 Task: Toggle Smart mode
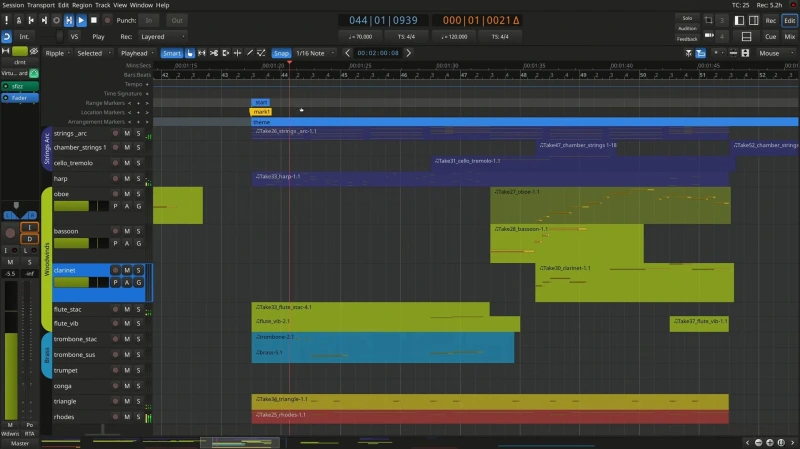point(171,53)
